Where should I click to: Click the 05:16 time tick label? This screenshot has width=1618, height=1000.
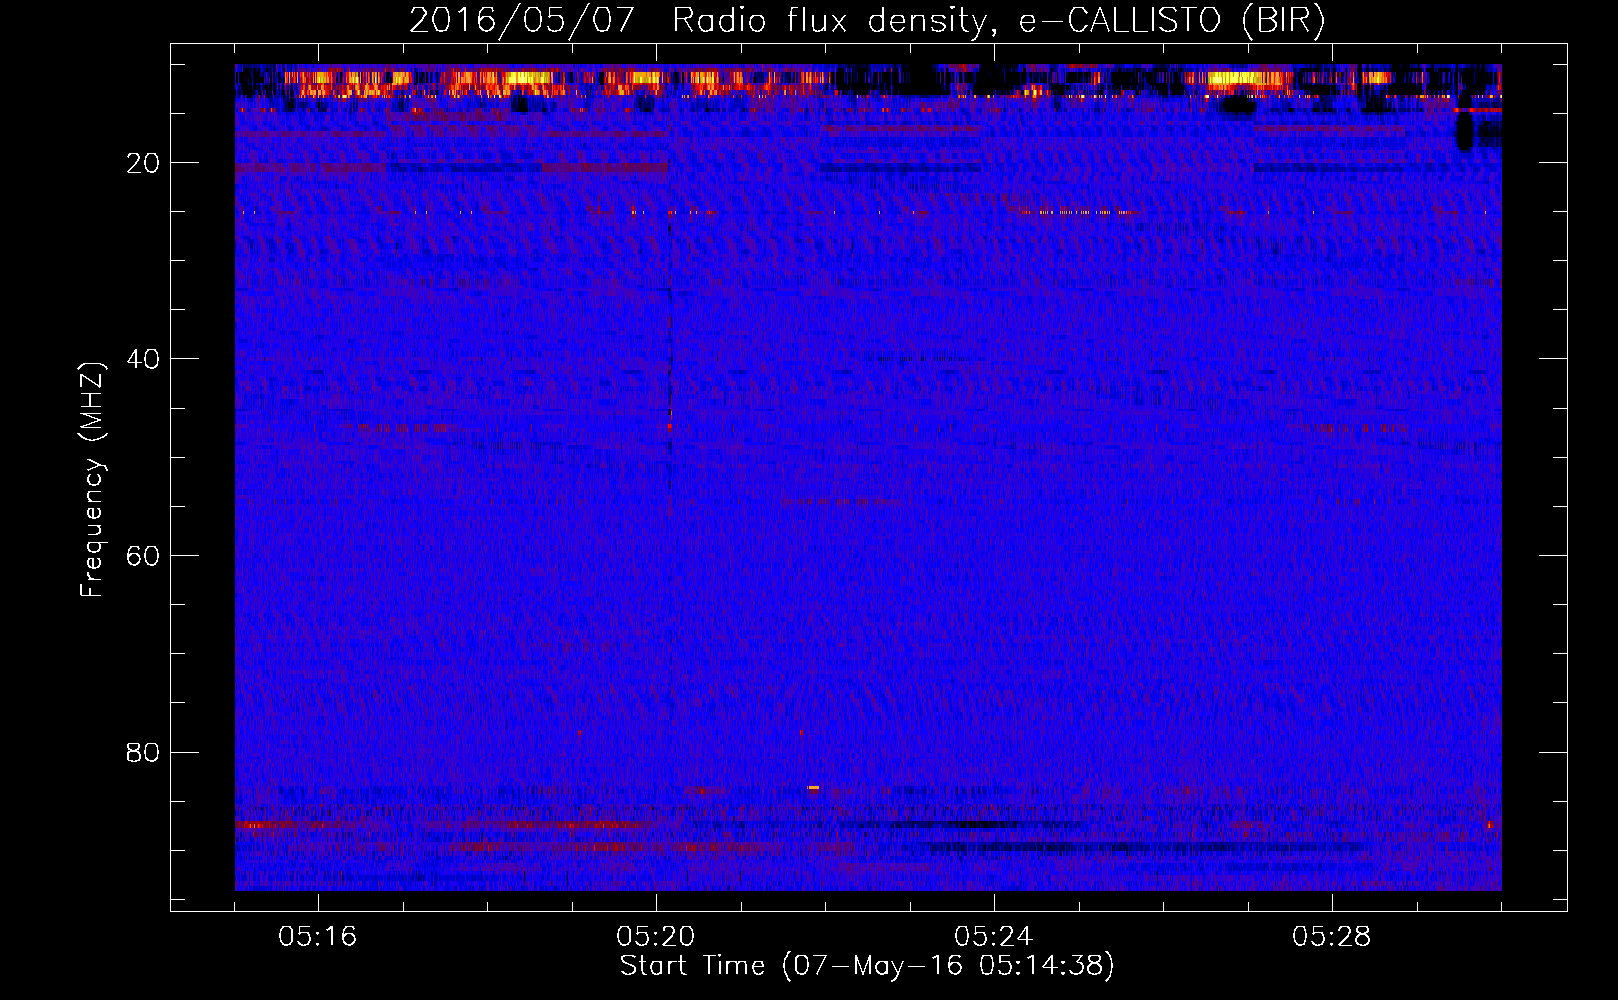318,937
